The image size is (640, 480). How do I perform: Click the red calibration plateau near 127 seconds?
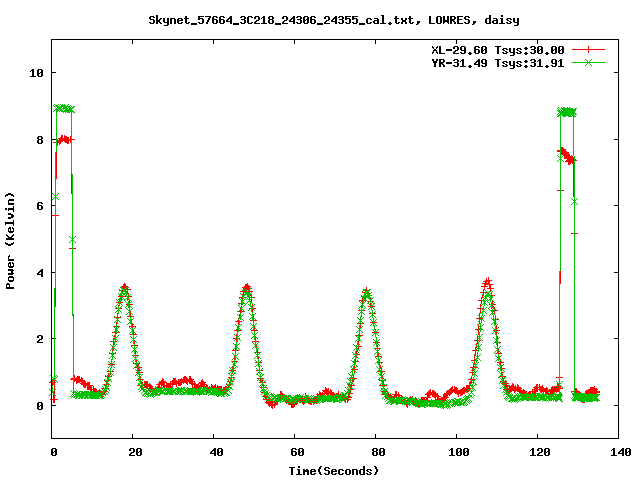(x=567, y=156)
